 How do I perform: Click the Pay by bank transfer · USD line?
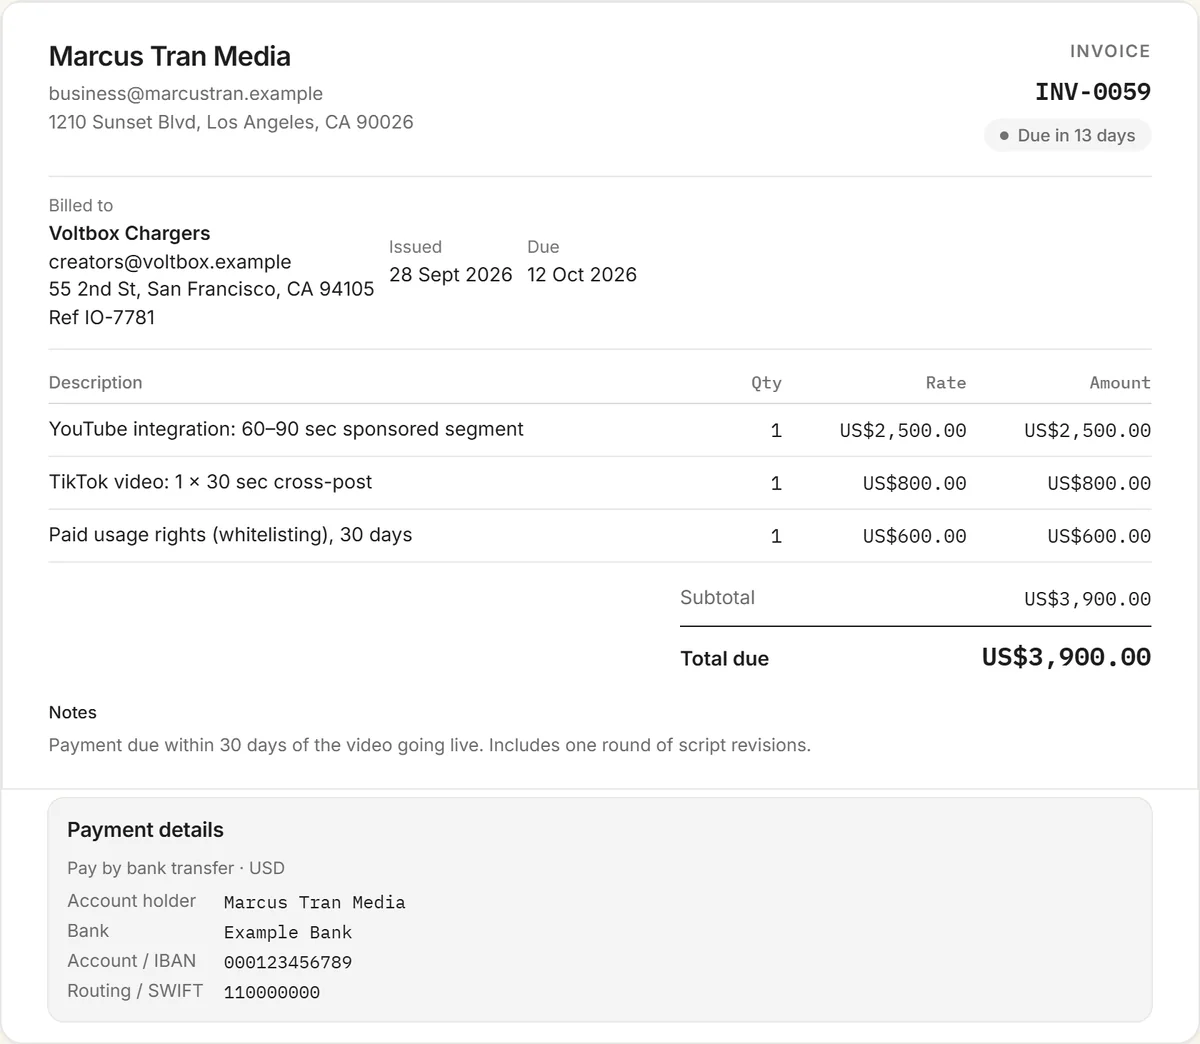pos(176,868)
